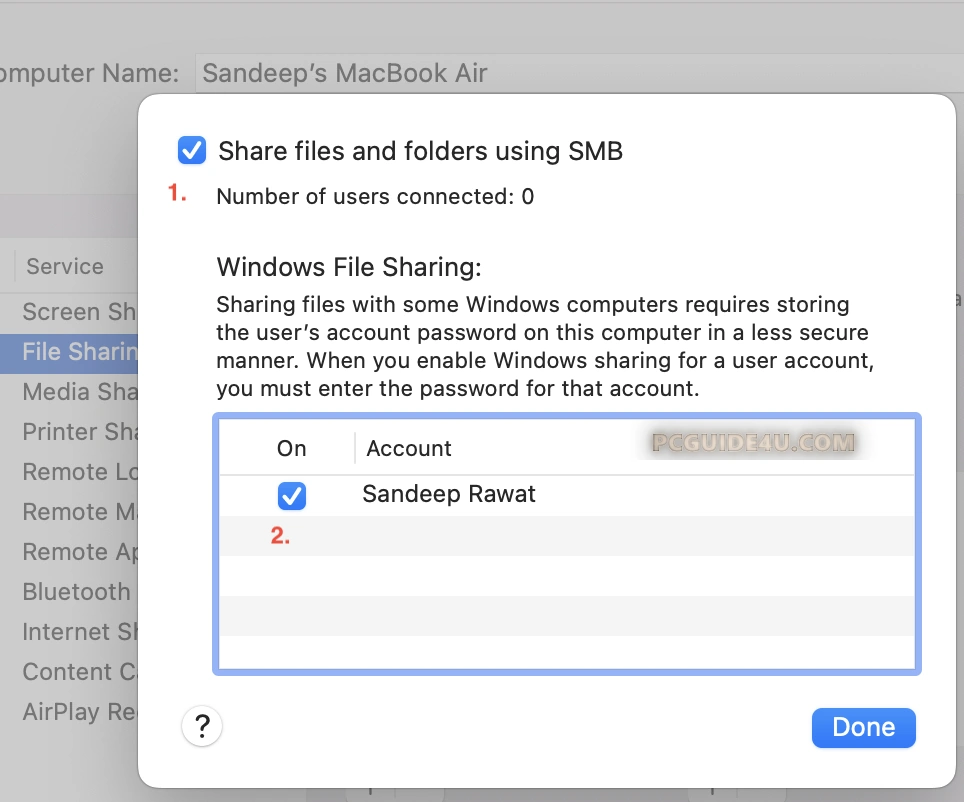The image size is (964, 802).
Task: Select Bluetooth Sharing in the list
Action: click(76, 592)
